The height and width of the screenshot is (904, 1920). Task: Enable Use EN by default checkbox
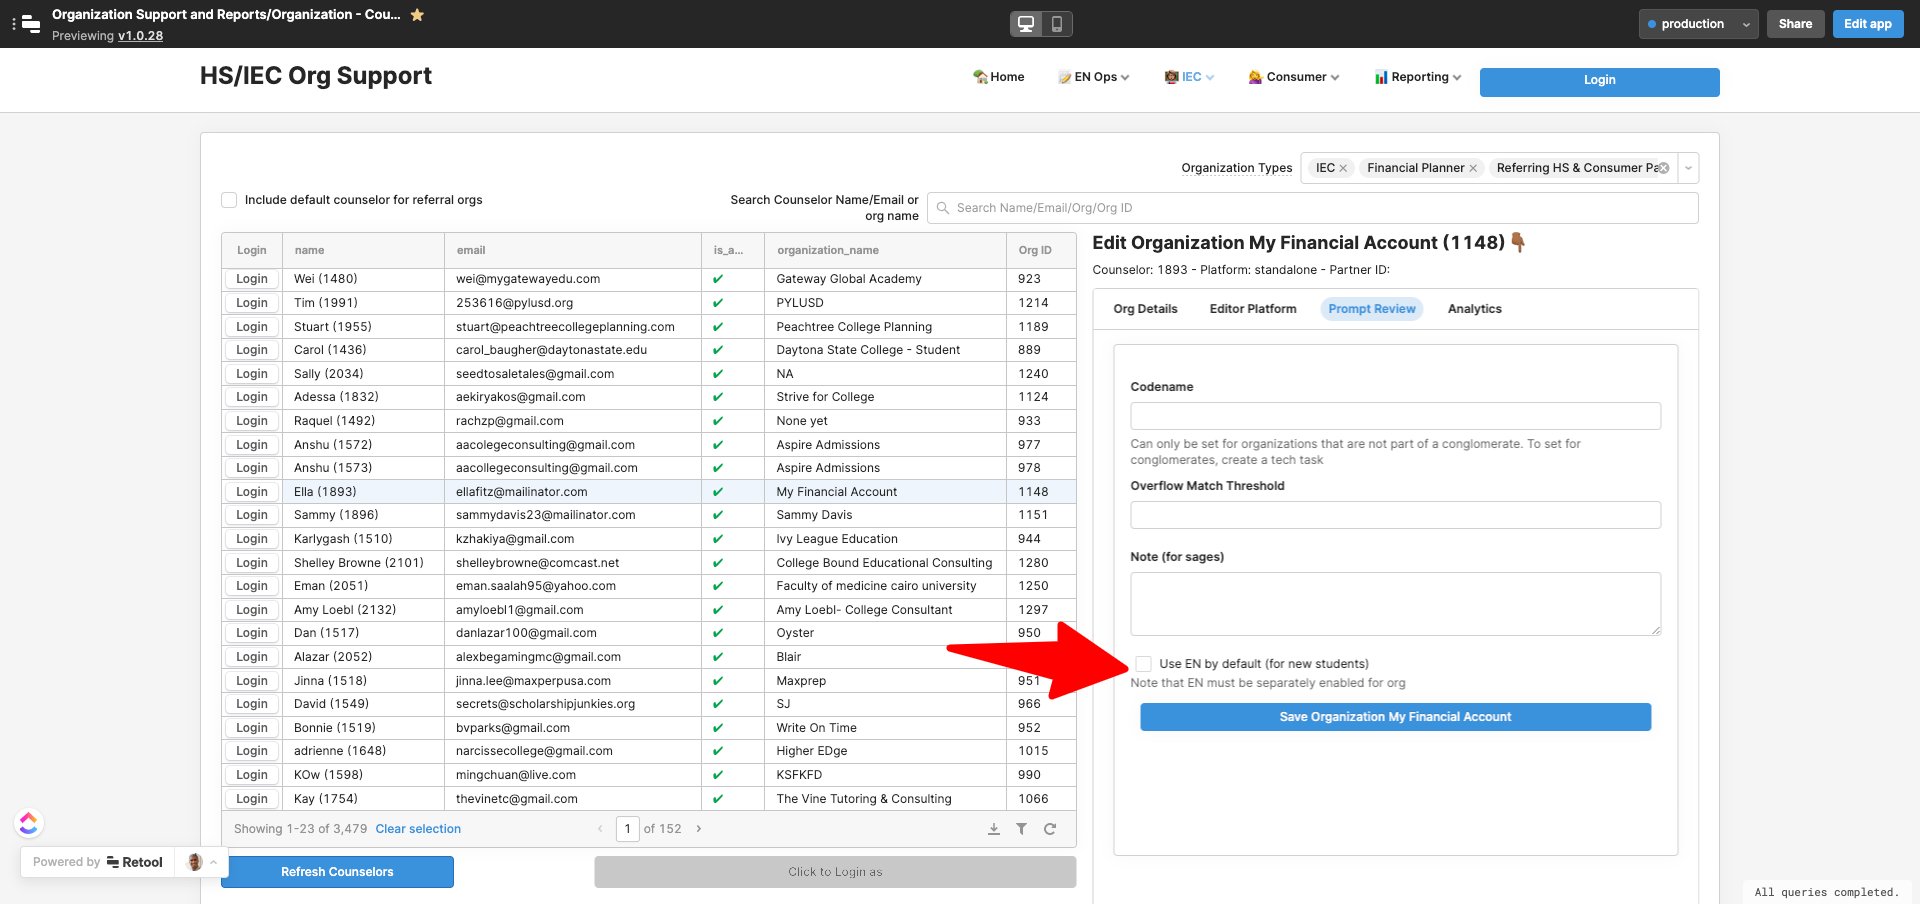click(x=1143, y=664)
